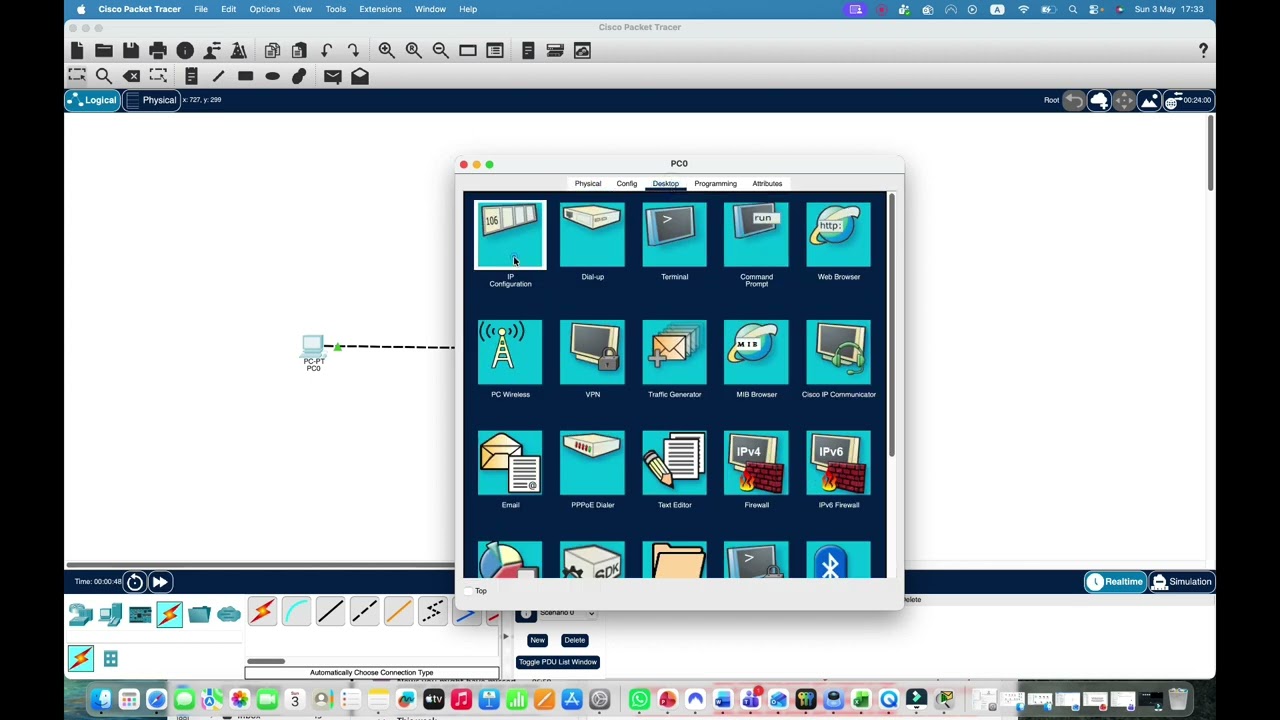Image resolution: width=1280 pixels, height=720 pixels.
Task: Open the Dial-up app
Action: point(592,236)
